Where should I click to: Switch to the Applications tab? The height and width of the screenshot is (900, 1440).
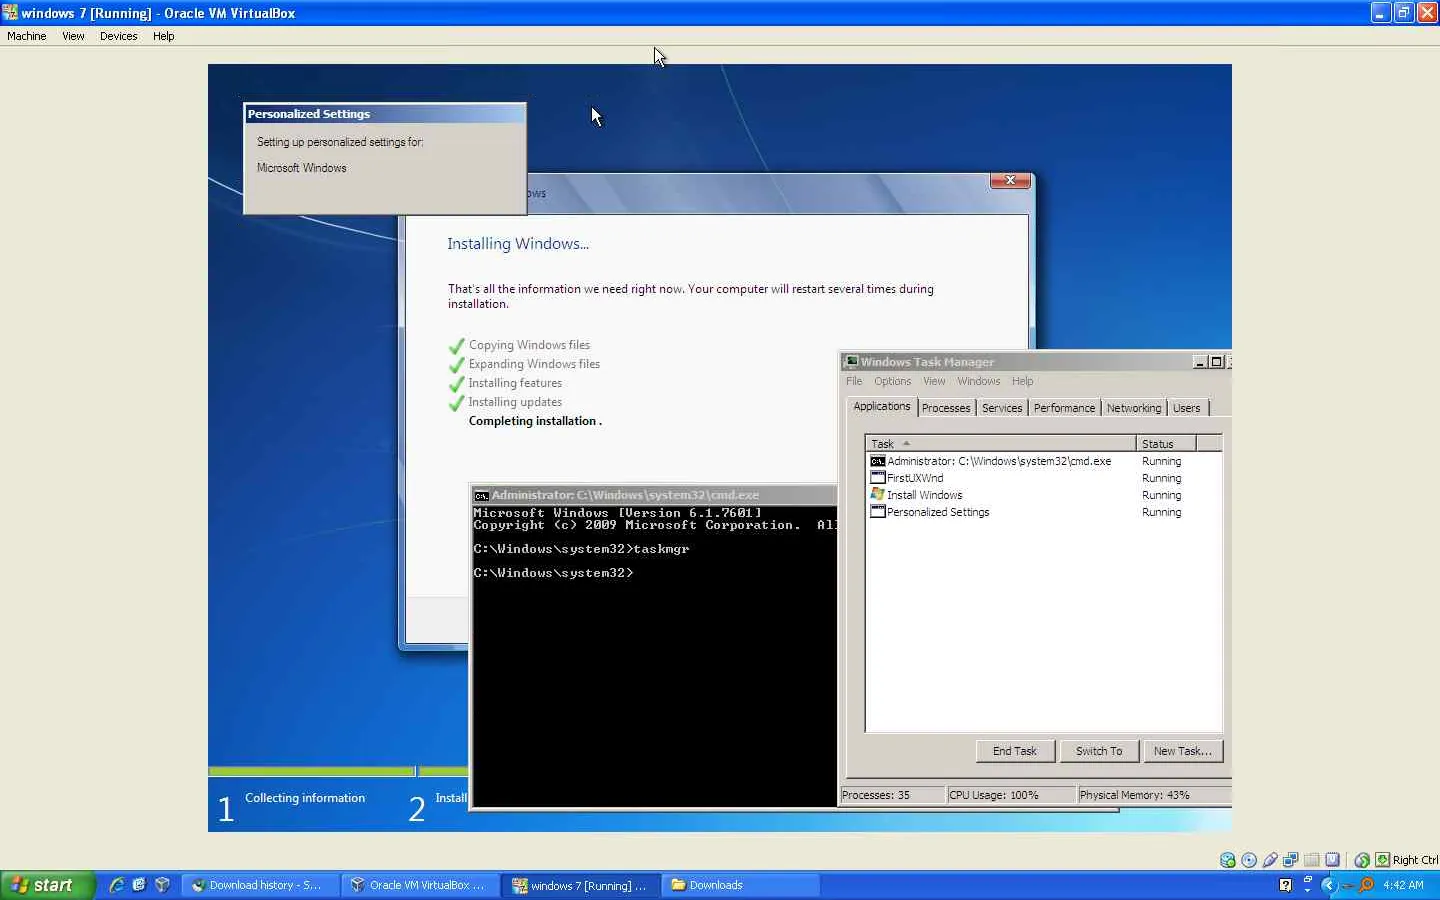point(882,406)
